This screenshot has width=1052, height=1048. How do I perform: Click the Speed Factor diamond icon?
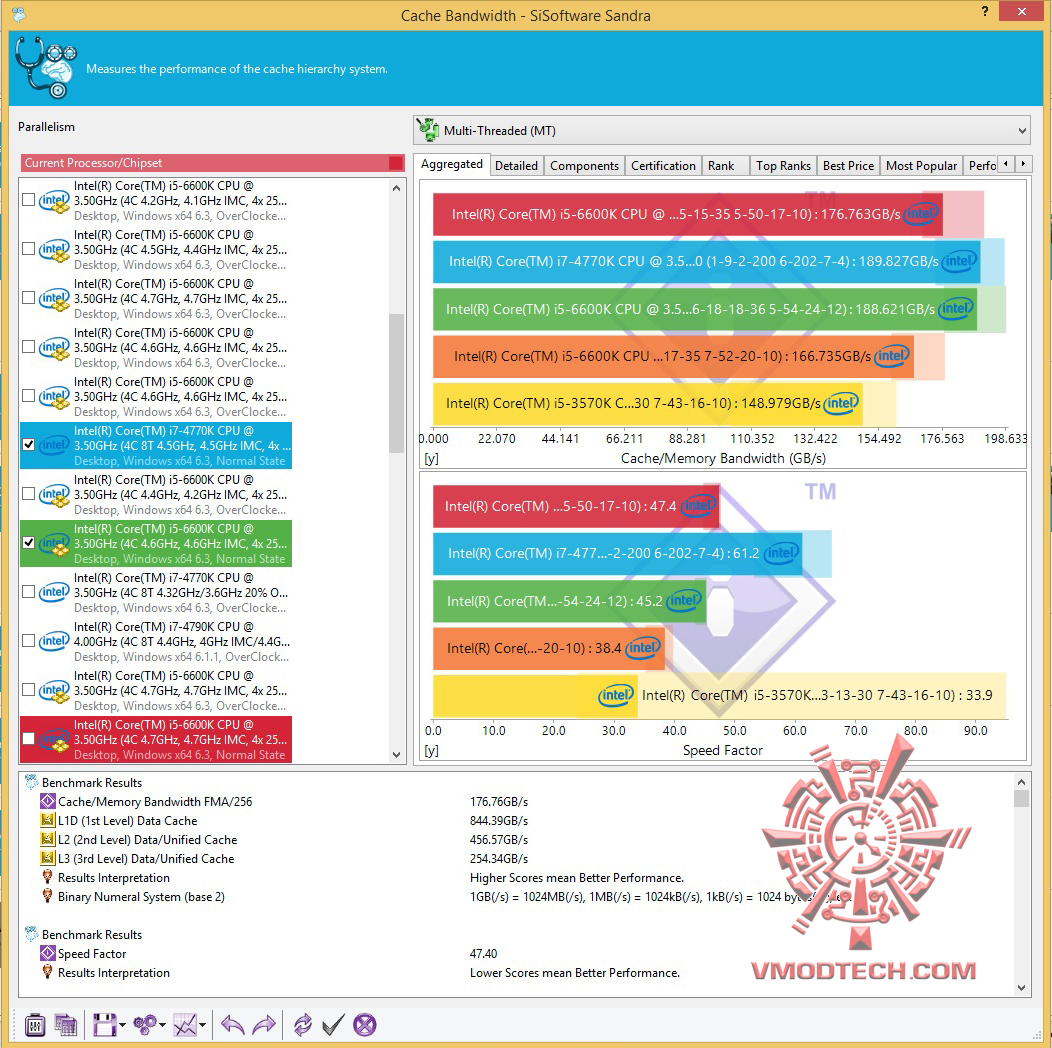[47, 953]
